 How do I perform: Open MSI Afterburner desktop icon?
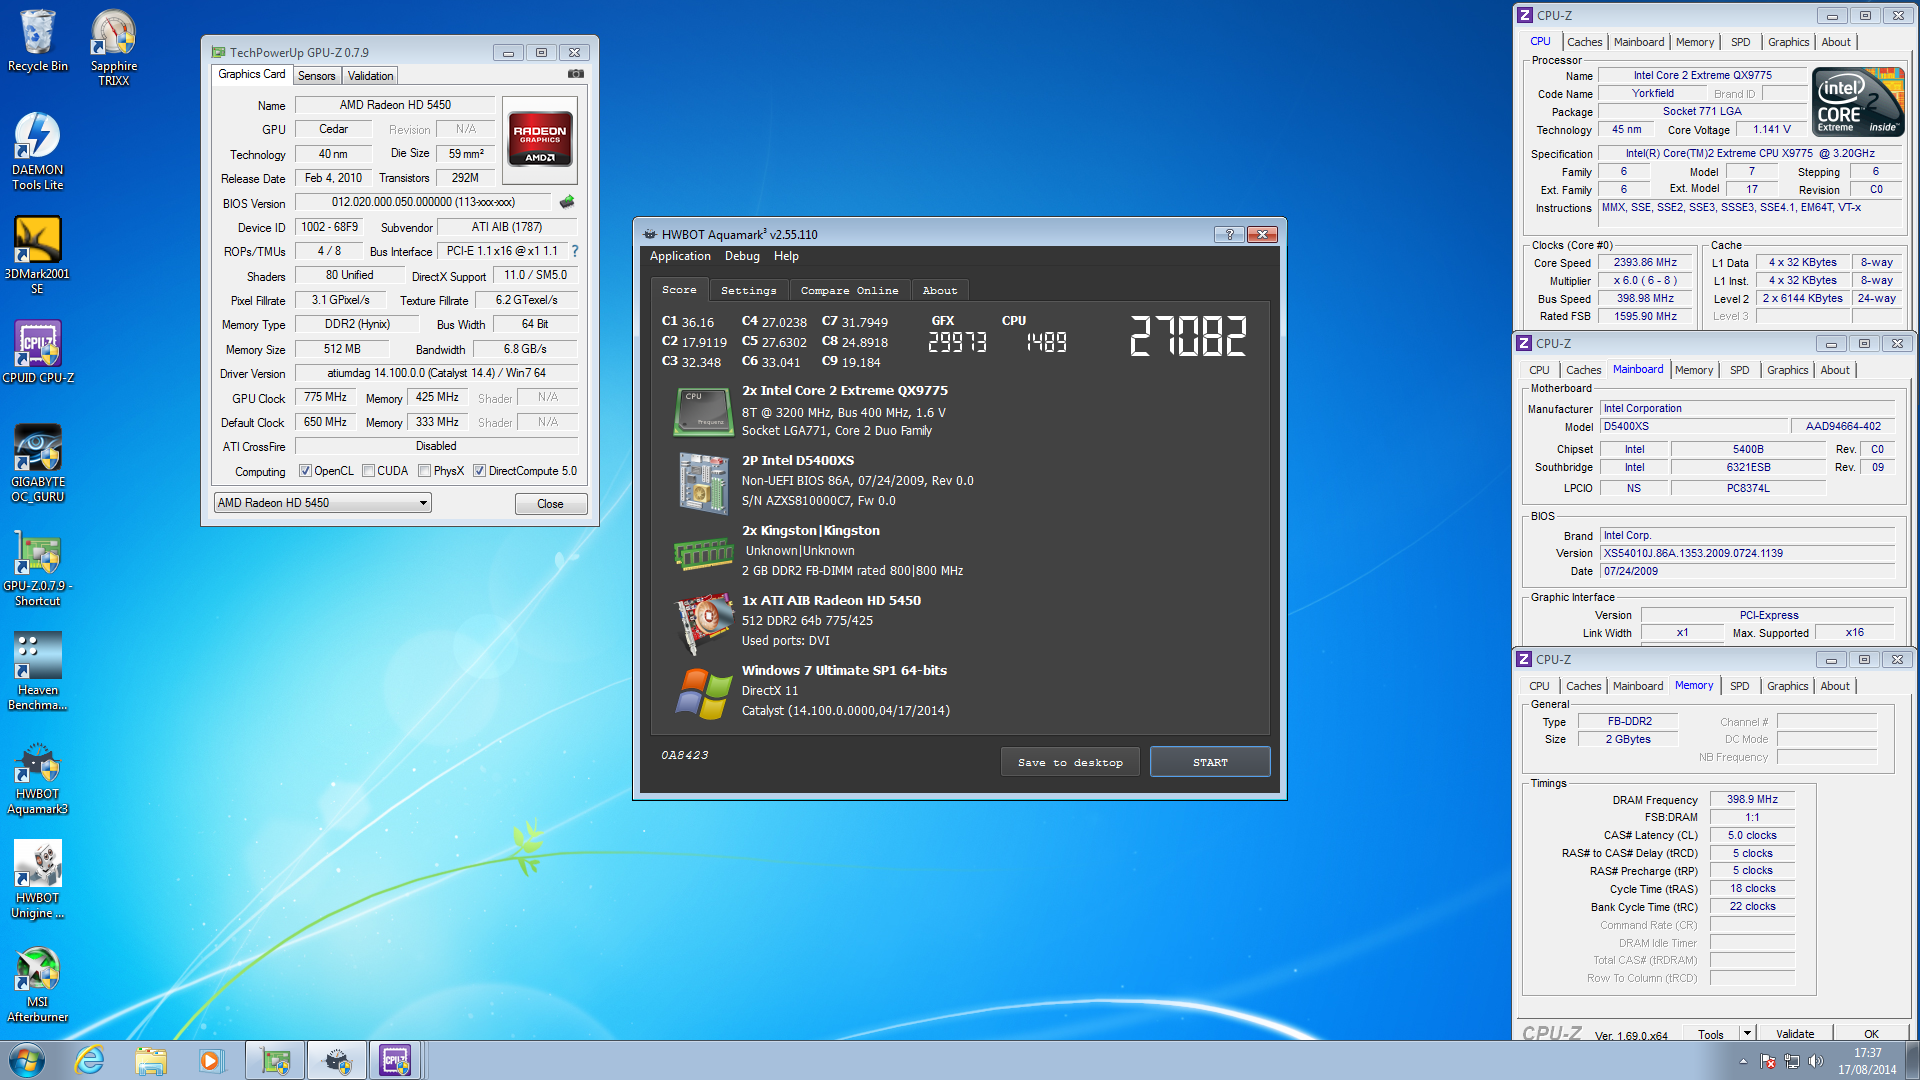[x=38, y=983]
